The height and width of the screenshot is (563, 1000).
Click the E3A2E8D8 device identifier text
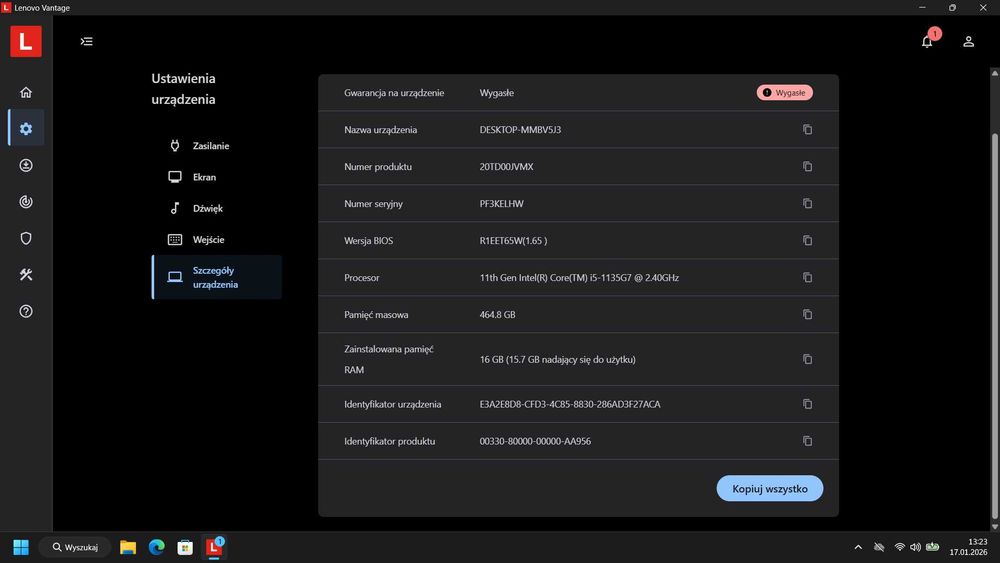tap(570, 404)
